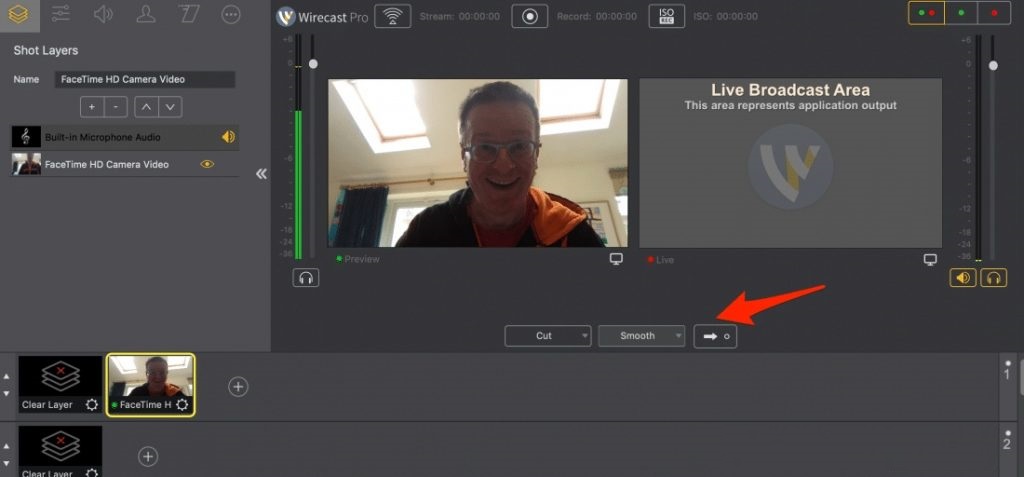Open the chroma key person tab

pos(146,14)
